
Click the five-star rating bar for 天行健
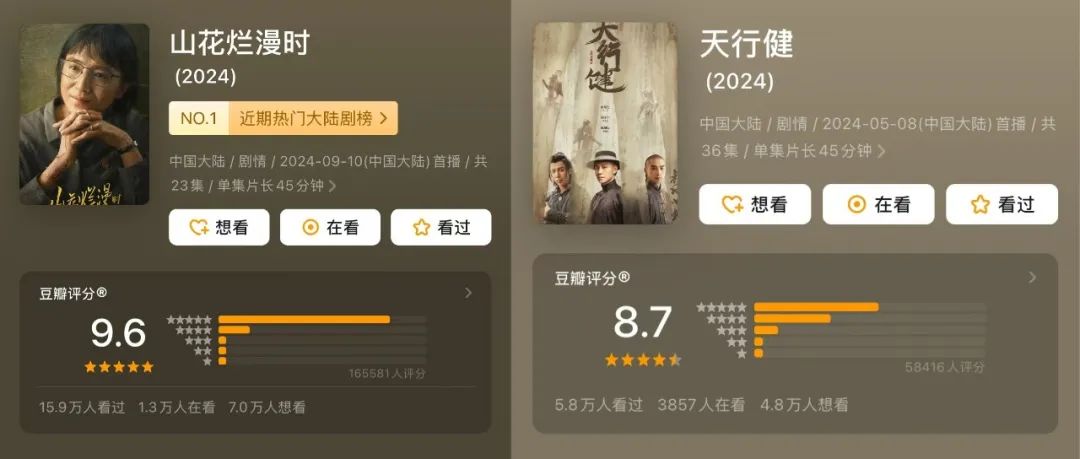[x=870, y=307]
